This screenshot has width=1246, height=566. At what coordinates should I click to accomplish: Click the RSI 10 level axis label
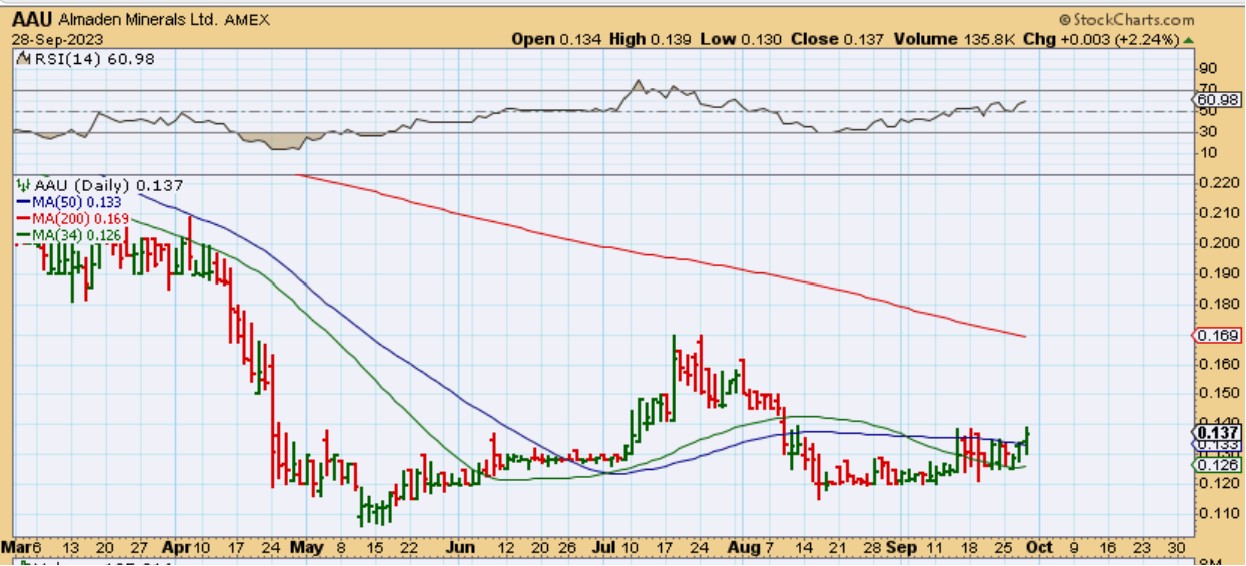[1210, 152]
